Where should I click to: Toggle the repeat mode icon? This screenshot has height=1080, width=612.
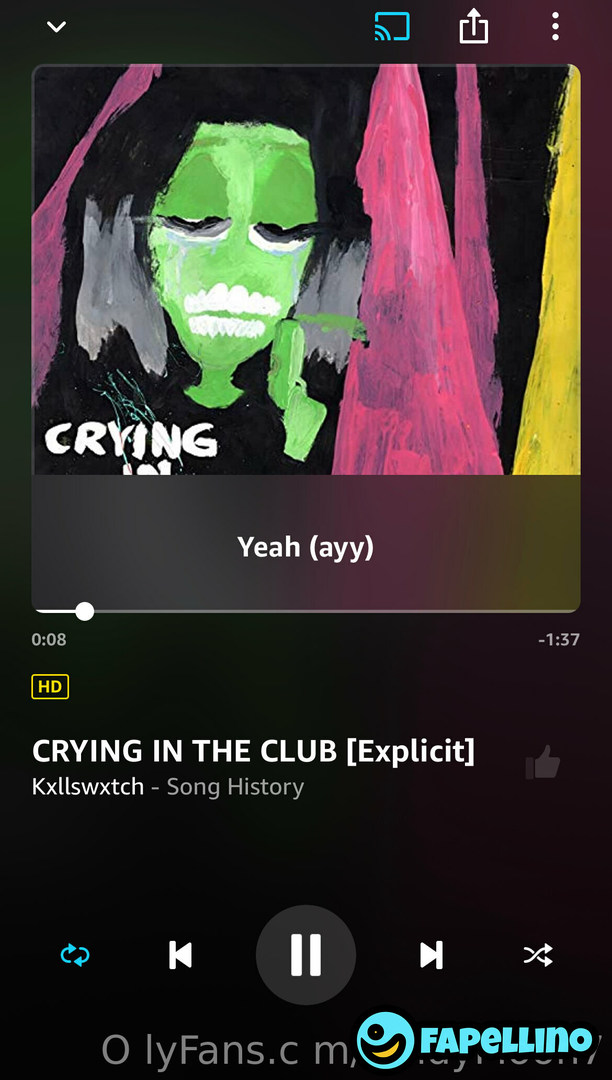75,955
